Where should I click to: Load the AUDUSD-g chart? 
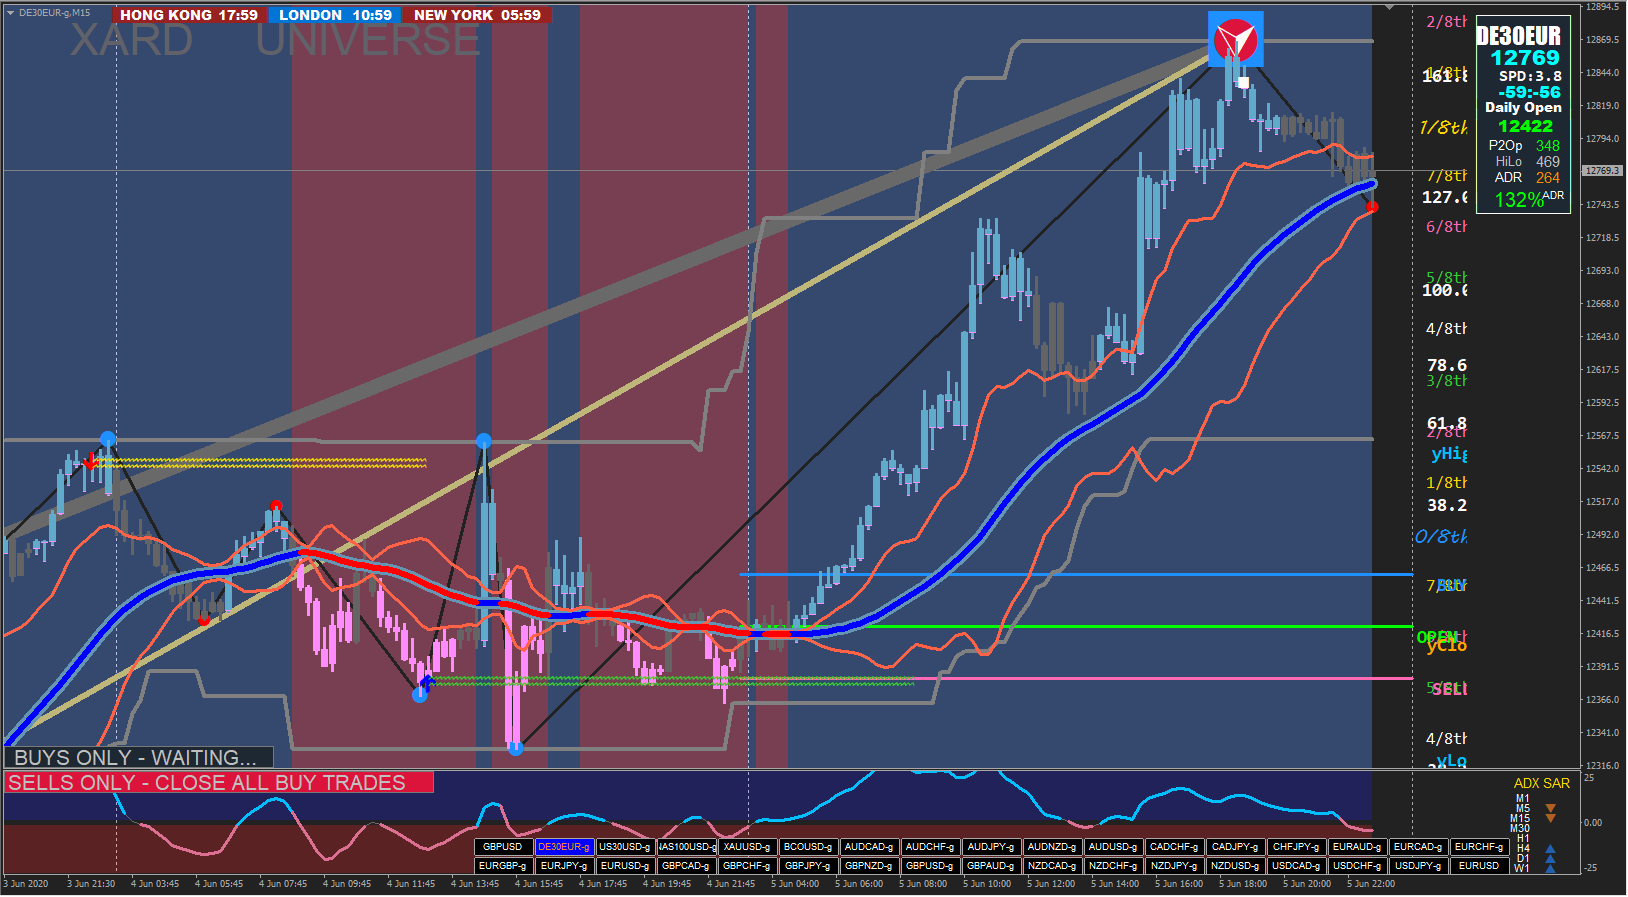tap(1113, 847)
